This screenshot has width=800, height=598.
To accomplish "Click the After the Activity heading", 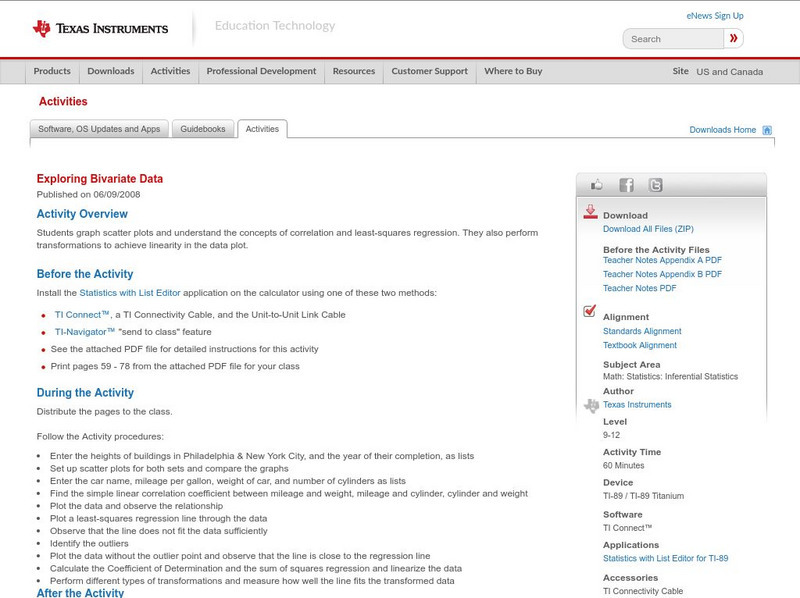I will click(x=80, y=592).
